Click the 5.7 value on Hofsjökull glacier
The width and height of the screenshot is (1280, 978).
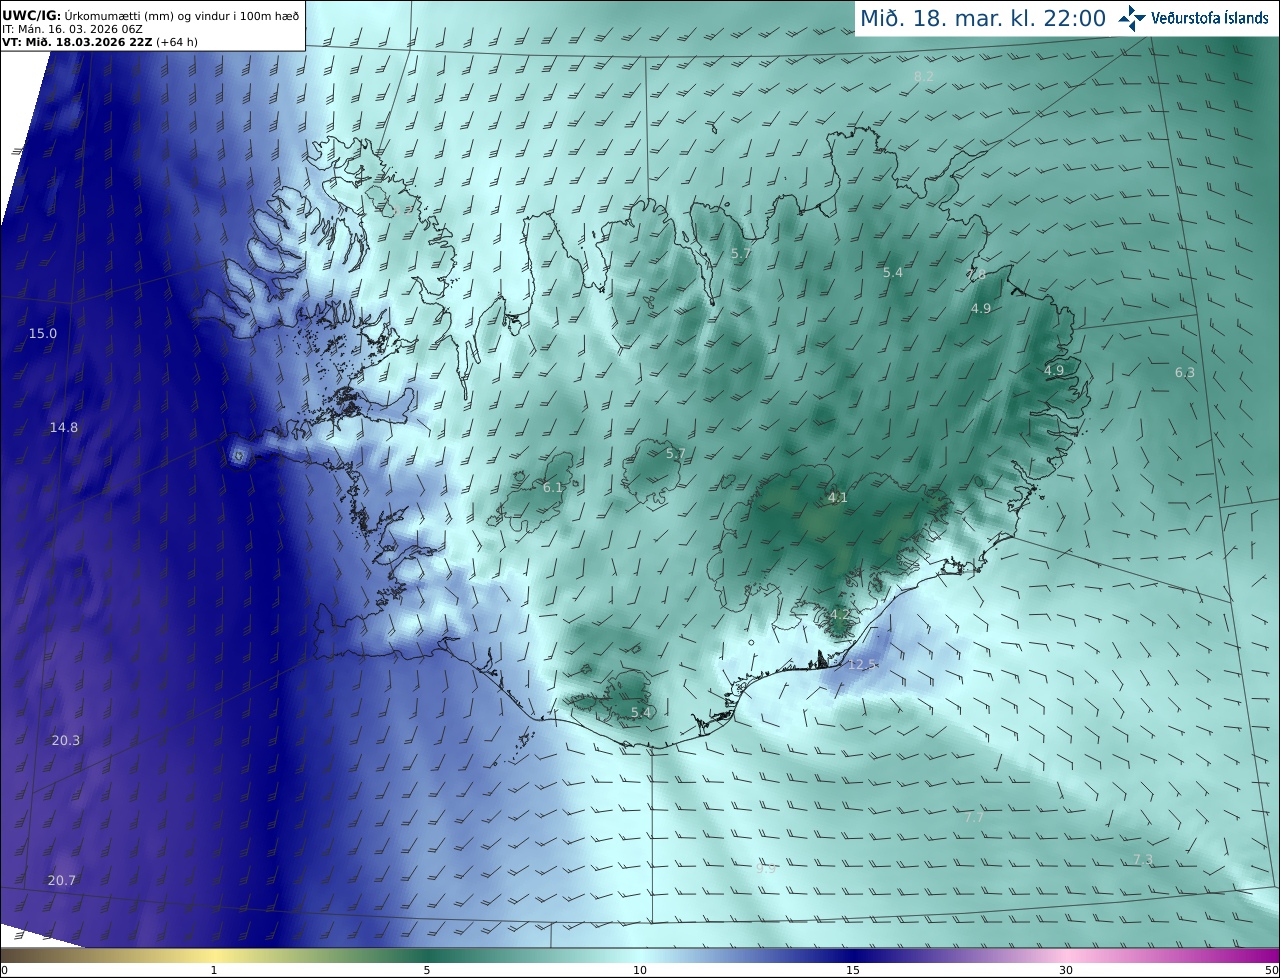676,454
